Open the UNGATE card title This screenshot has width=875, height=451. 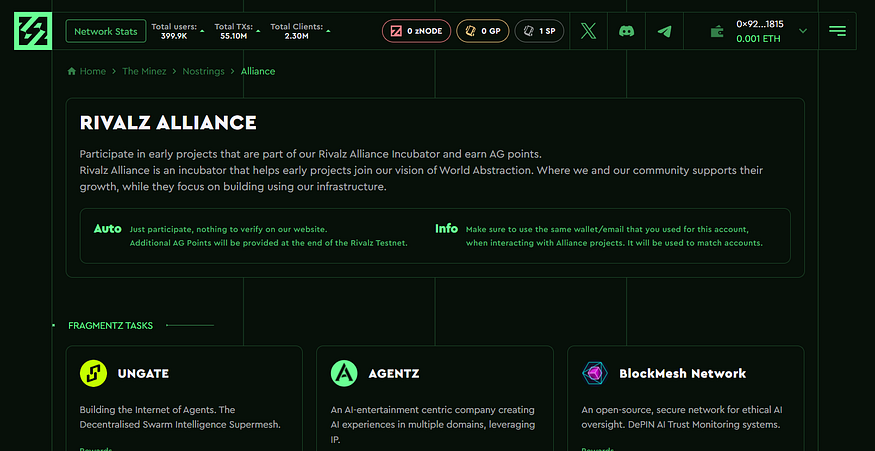click(143, 374)
